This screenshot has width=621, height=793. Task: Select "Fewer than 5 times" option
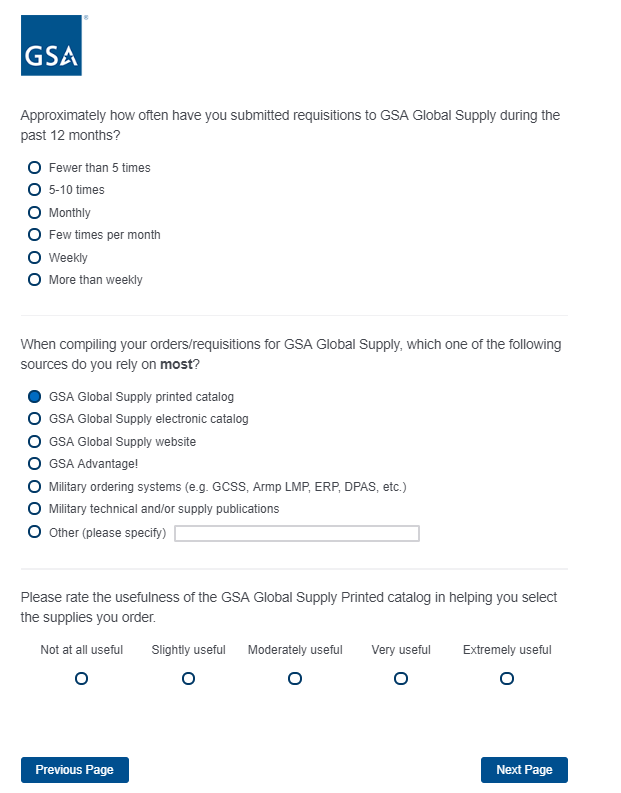pyautogui.click(x=35, y=168)
